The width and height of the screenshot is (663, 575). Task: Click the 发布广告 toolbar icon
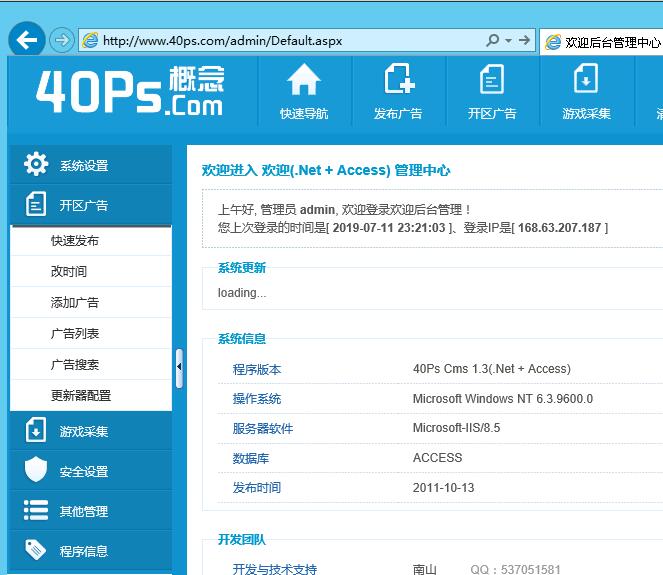point(398,91)
